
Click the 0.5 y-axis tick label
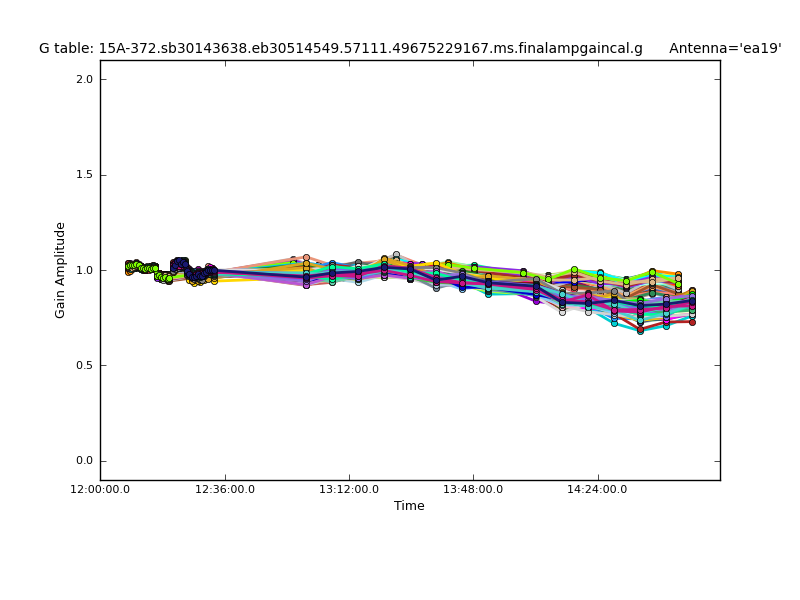click(x=84, y=365)
